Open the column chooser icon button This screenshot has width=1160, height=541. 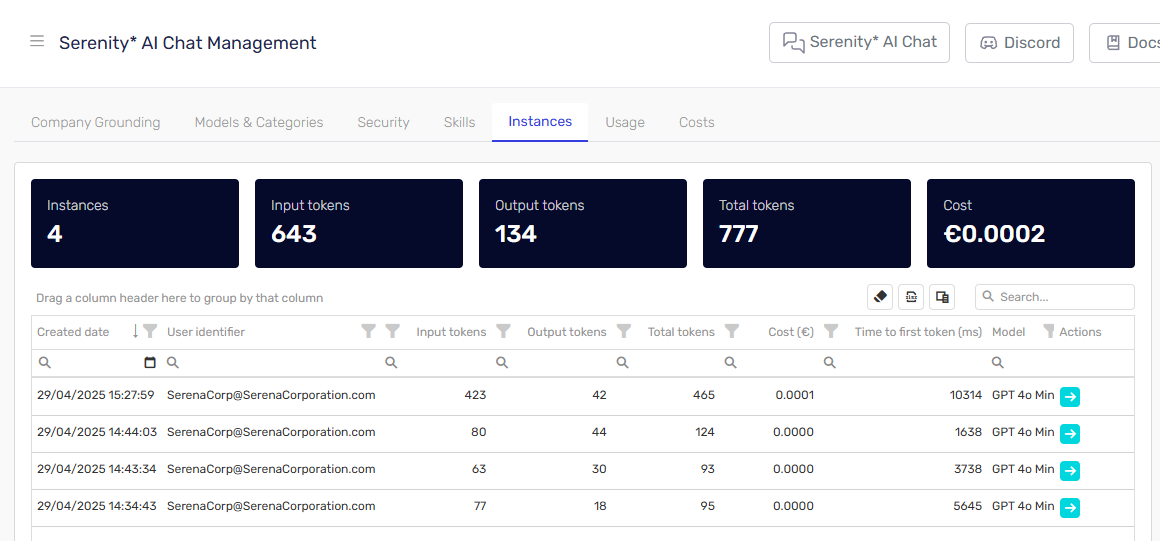point(942,297)
